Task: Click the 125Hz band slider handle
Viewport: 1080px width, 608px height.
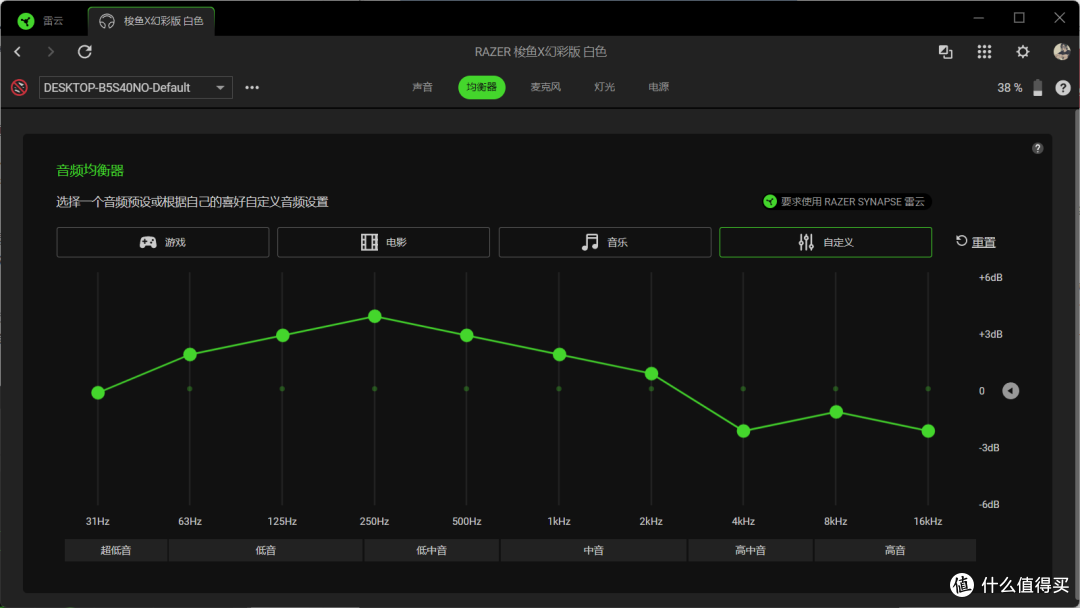Action: pos(282,335)
